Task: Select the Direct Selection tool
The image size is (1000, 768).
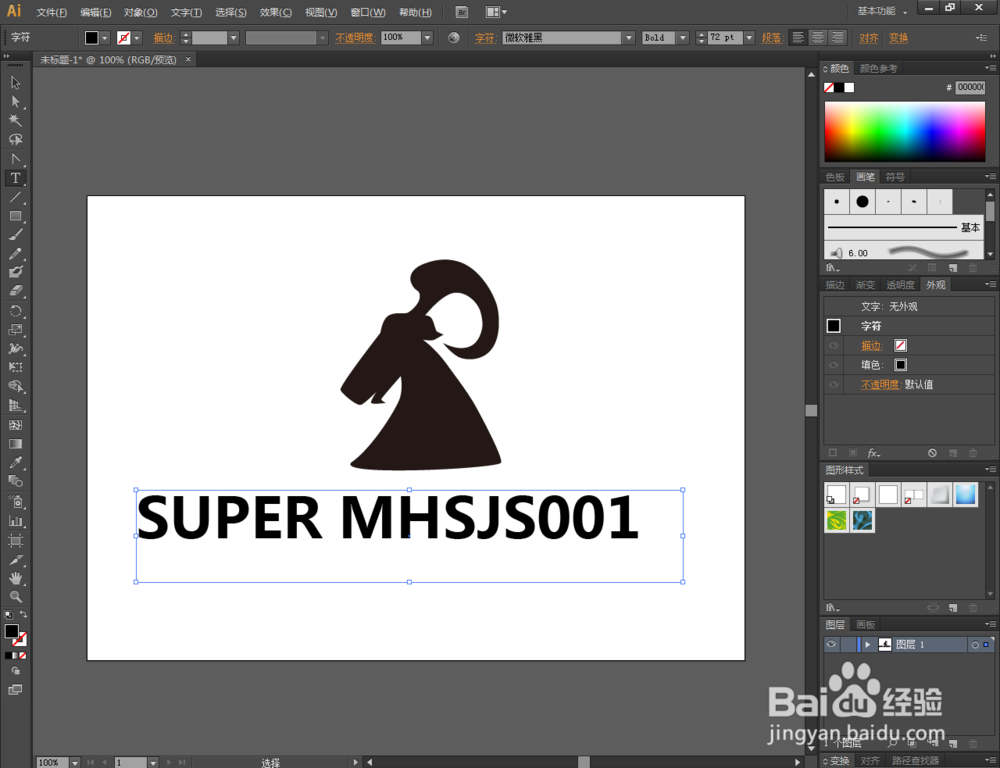Action: (x=15, y=101)
